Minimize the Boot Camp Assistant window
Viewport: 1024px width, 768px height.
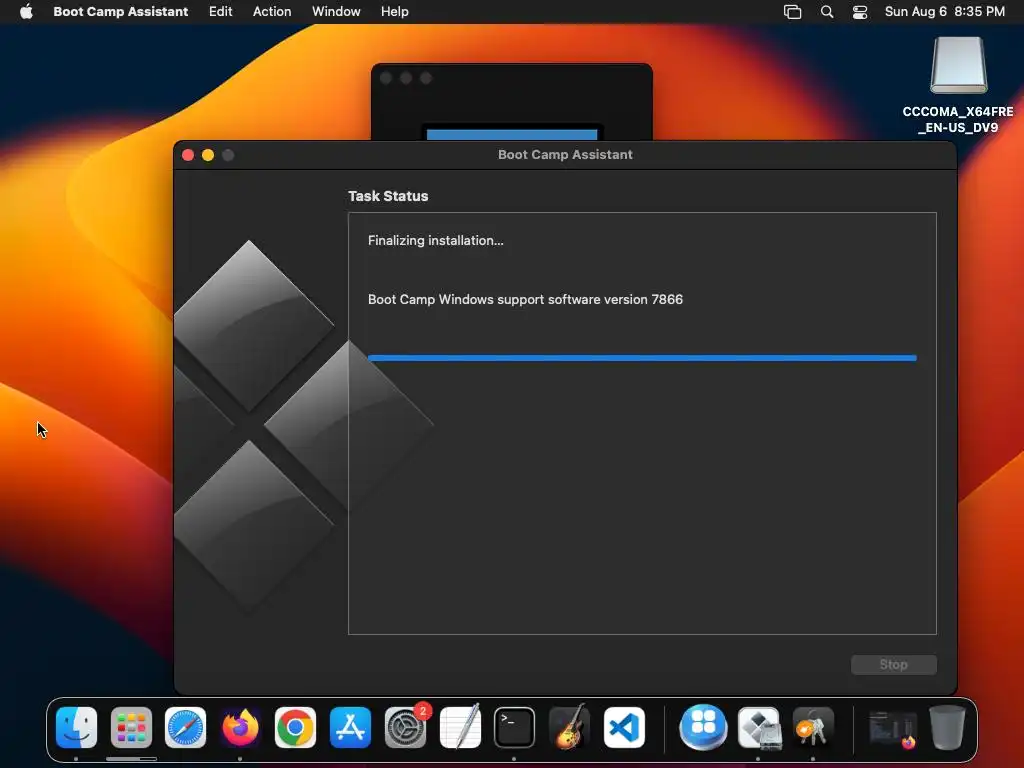coord(208,155)
